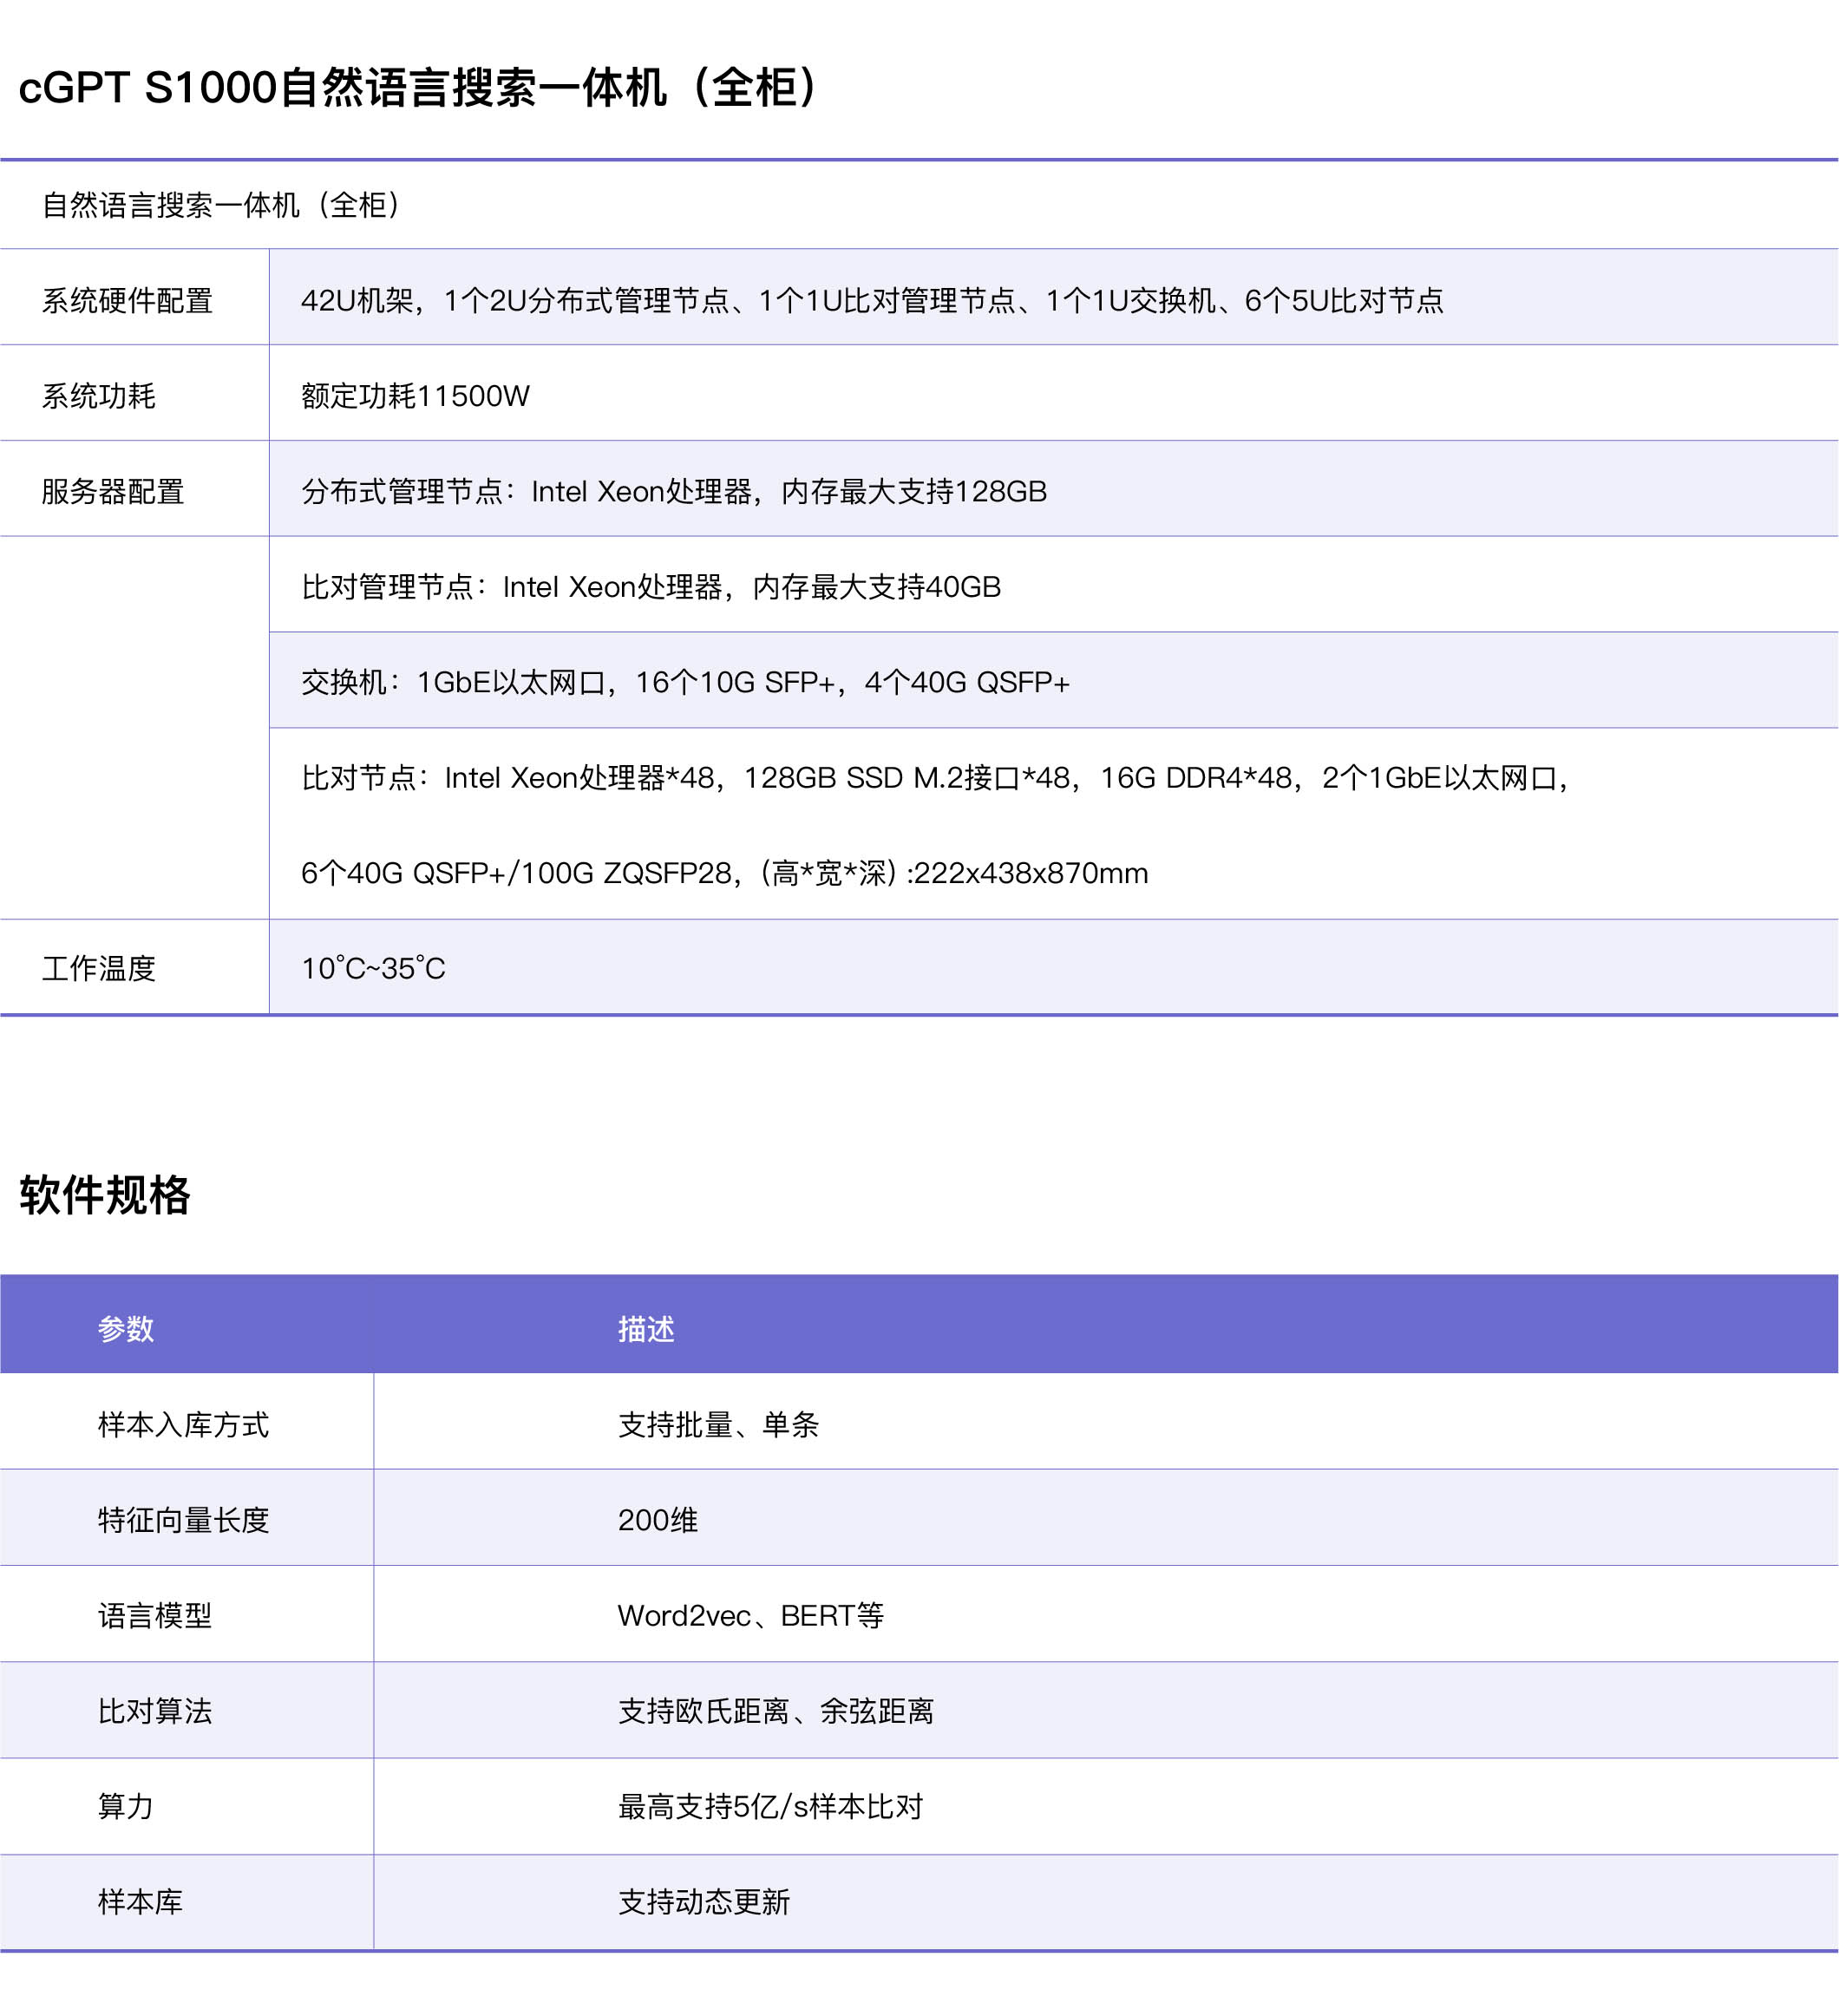Click the 系统功耗 row label

(x=98, y=396)
